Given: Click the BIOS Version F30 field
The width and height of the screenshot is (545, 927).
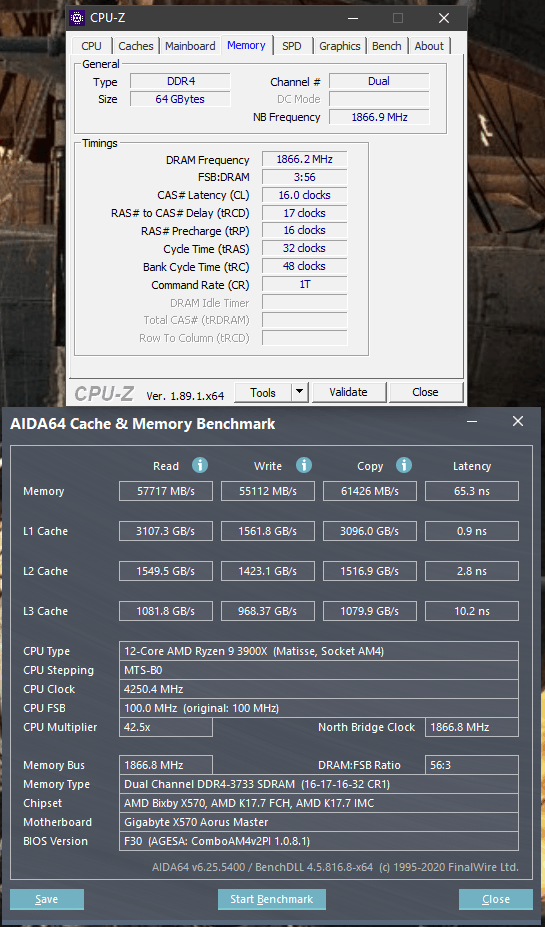Looking at the screenshot, I should tap(319, 841).
